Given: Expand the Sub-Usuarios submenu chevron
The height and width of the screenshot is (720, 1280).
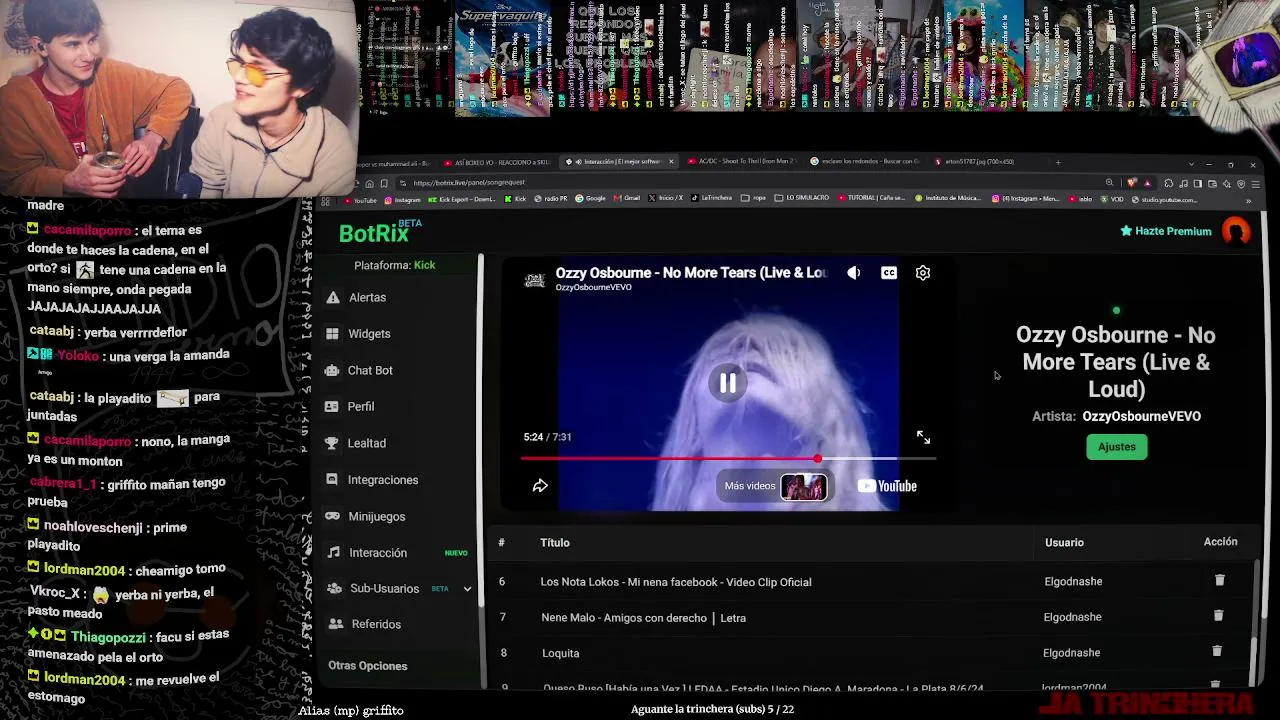Looking at the screenshot, I should (x=467, y=589).
